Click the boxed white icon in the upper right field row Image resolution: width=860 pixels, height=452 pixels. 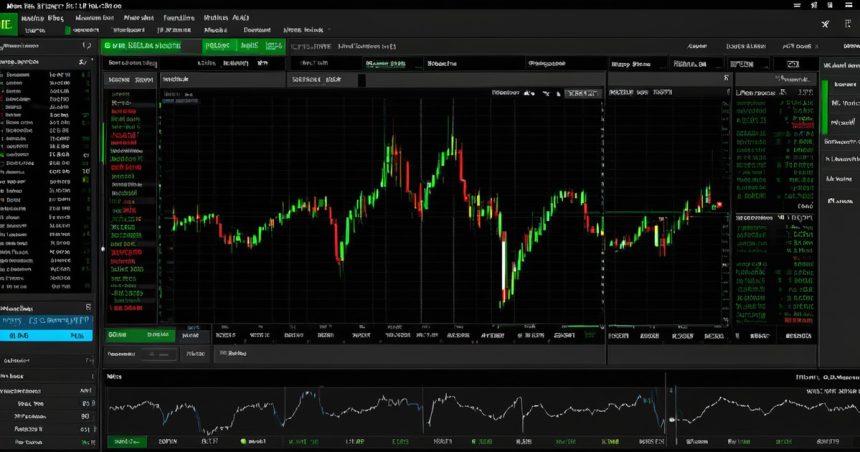(793, 64)
